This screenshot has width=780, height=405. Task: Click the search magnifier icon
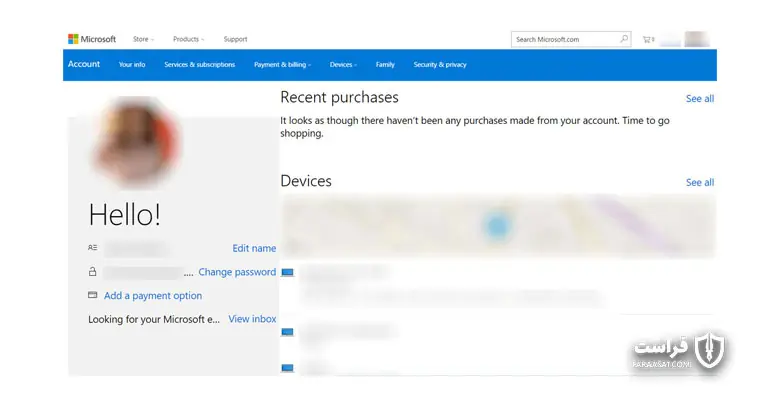coord(624,39)
